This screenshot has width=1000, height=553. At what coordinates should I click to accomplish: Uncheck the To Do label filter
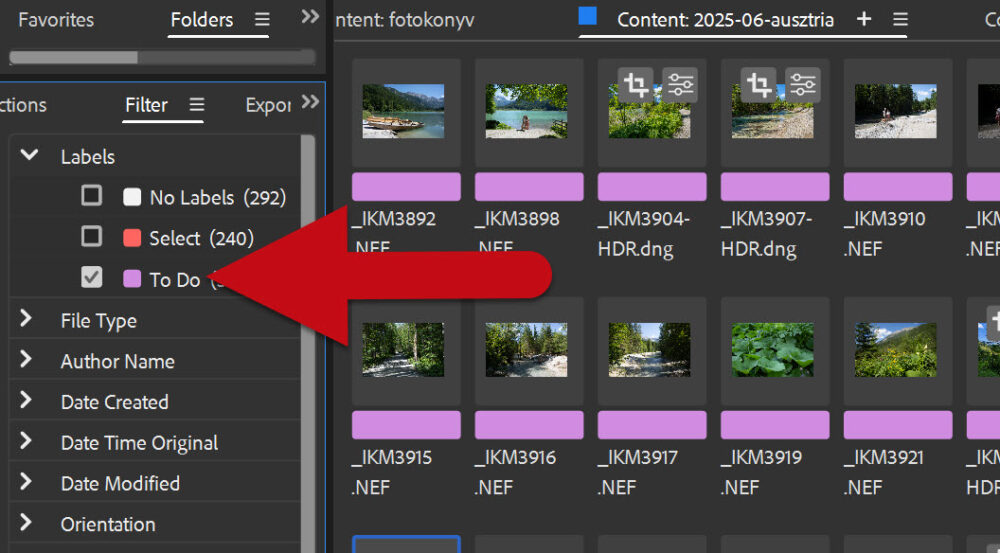click(x=91, y=277)
